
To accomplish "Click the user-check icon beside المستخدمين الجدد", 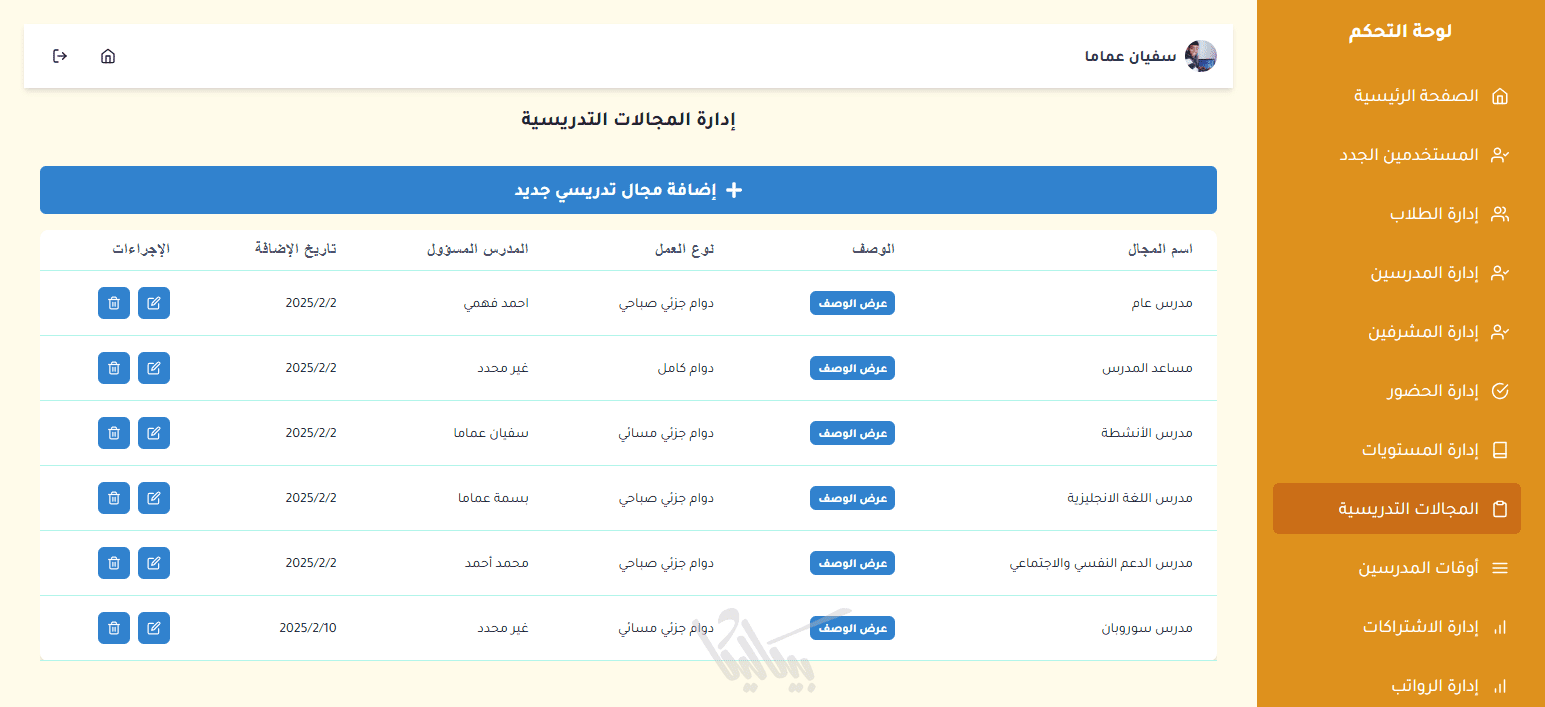I will click(1499, 155).
